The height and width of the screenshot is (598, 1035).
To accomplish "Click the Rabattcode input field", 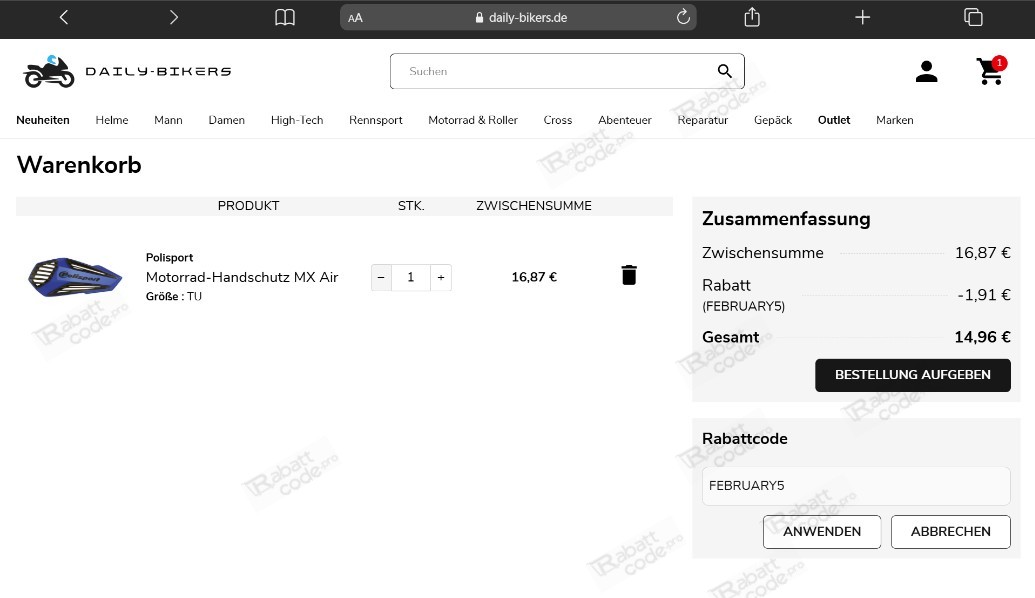I will click(x=855, y=485).
